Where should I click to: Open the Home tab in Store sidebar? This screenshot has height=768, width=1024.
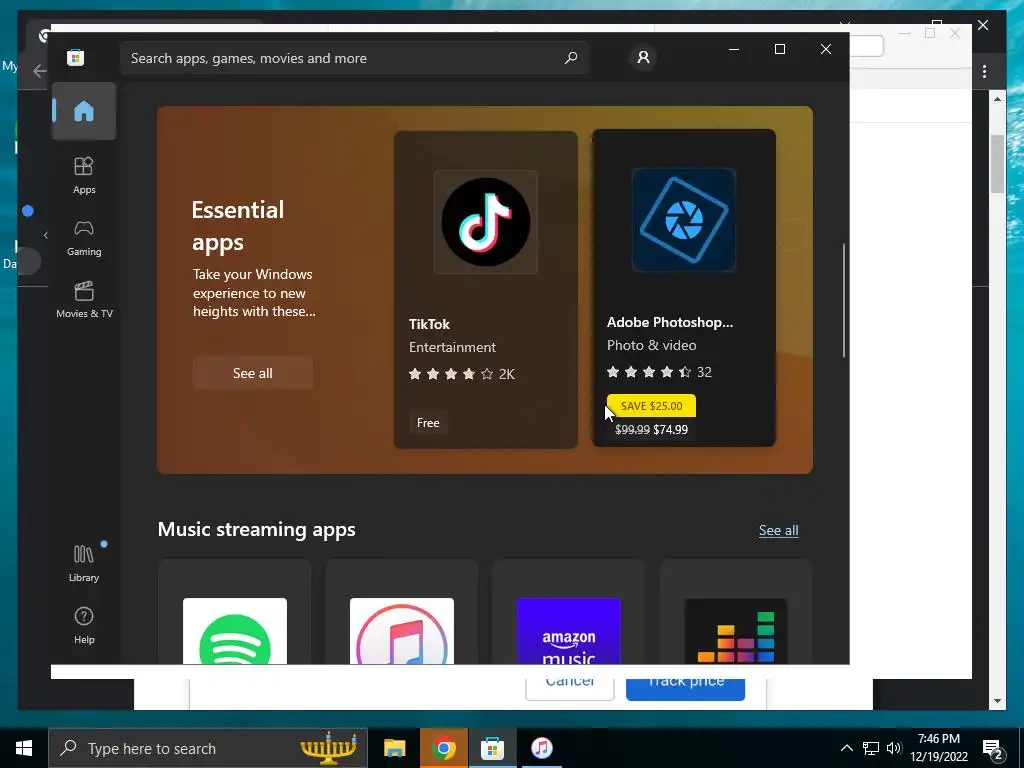(x=84, y=111)
